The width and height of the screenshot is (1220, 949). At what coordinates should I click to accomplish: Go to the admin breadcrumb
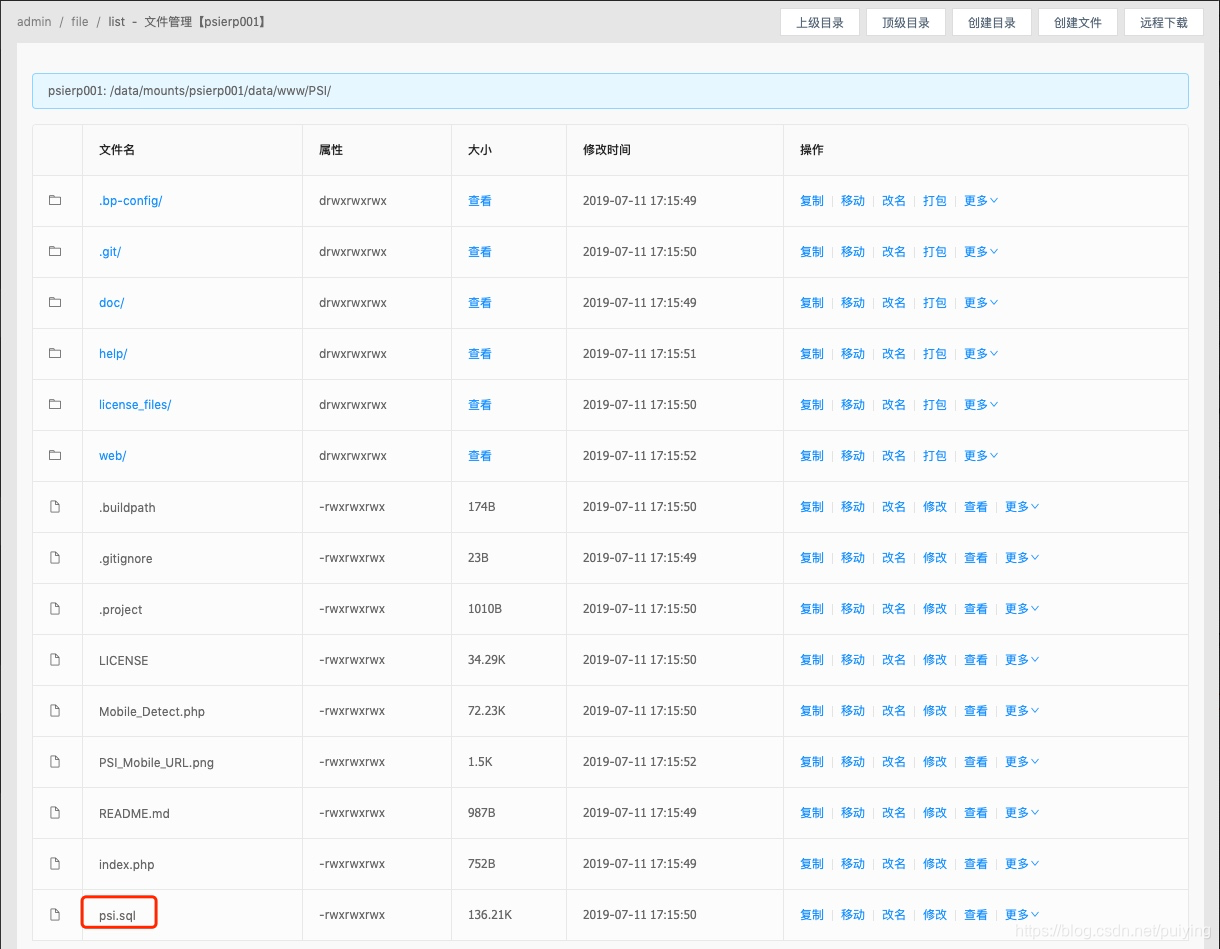(34, 21)
